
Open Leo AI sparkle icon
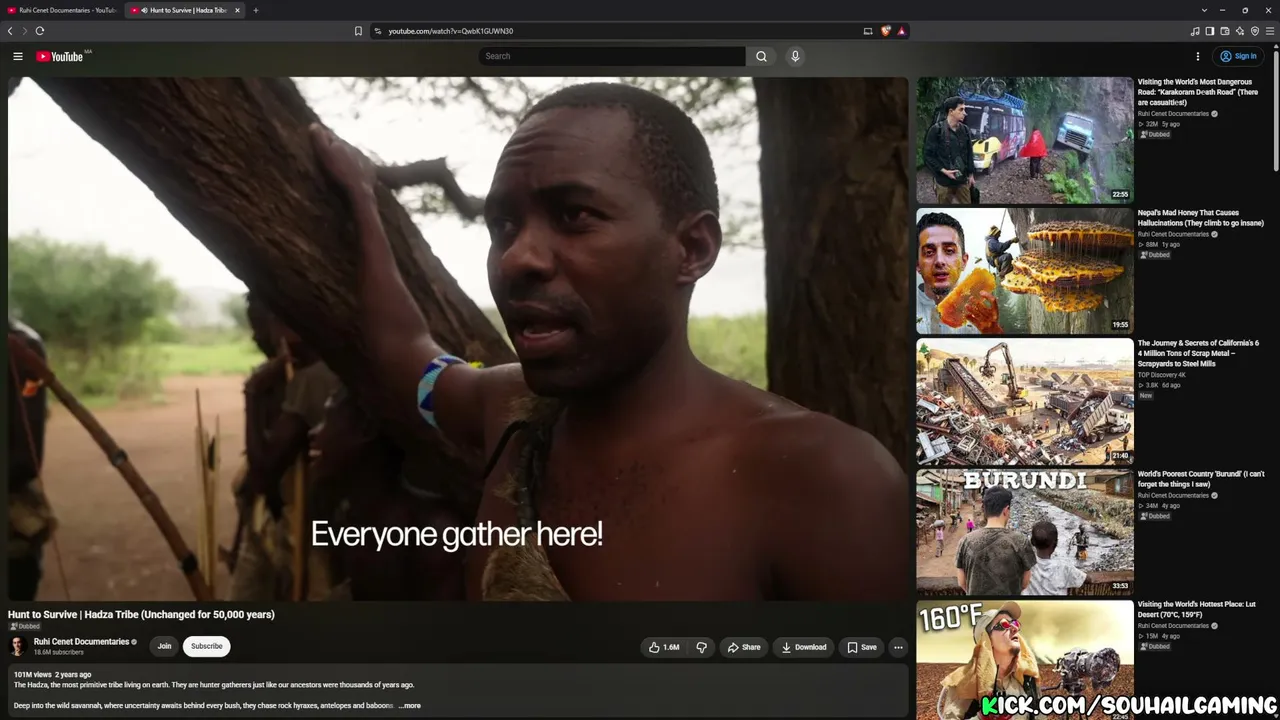pos(1240,31)
